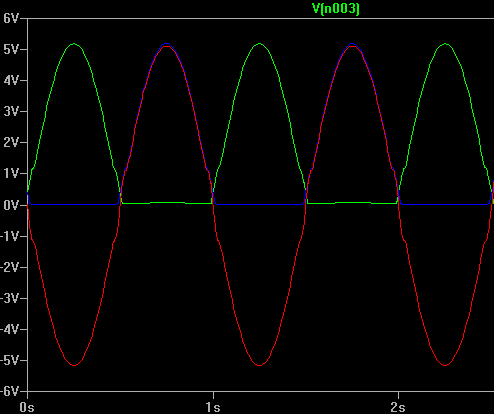
Task: Click the -6V label on vertical axis
Action: click(x=9, y=391)
